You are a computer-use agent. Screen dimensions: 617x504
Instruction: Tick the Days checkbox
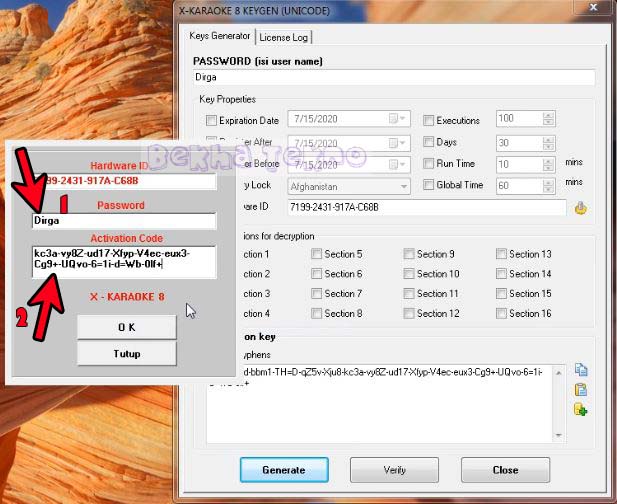429,142
